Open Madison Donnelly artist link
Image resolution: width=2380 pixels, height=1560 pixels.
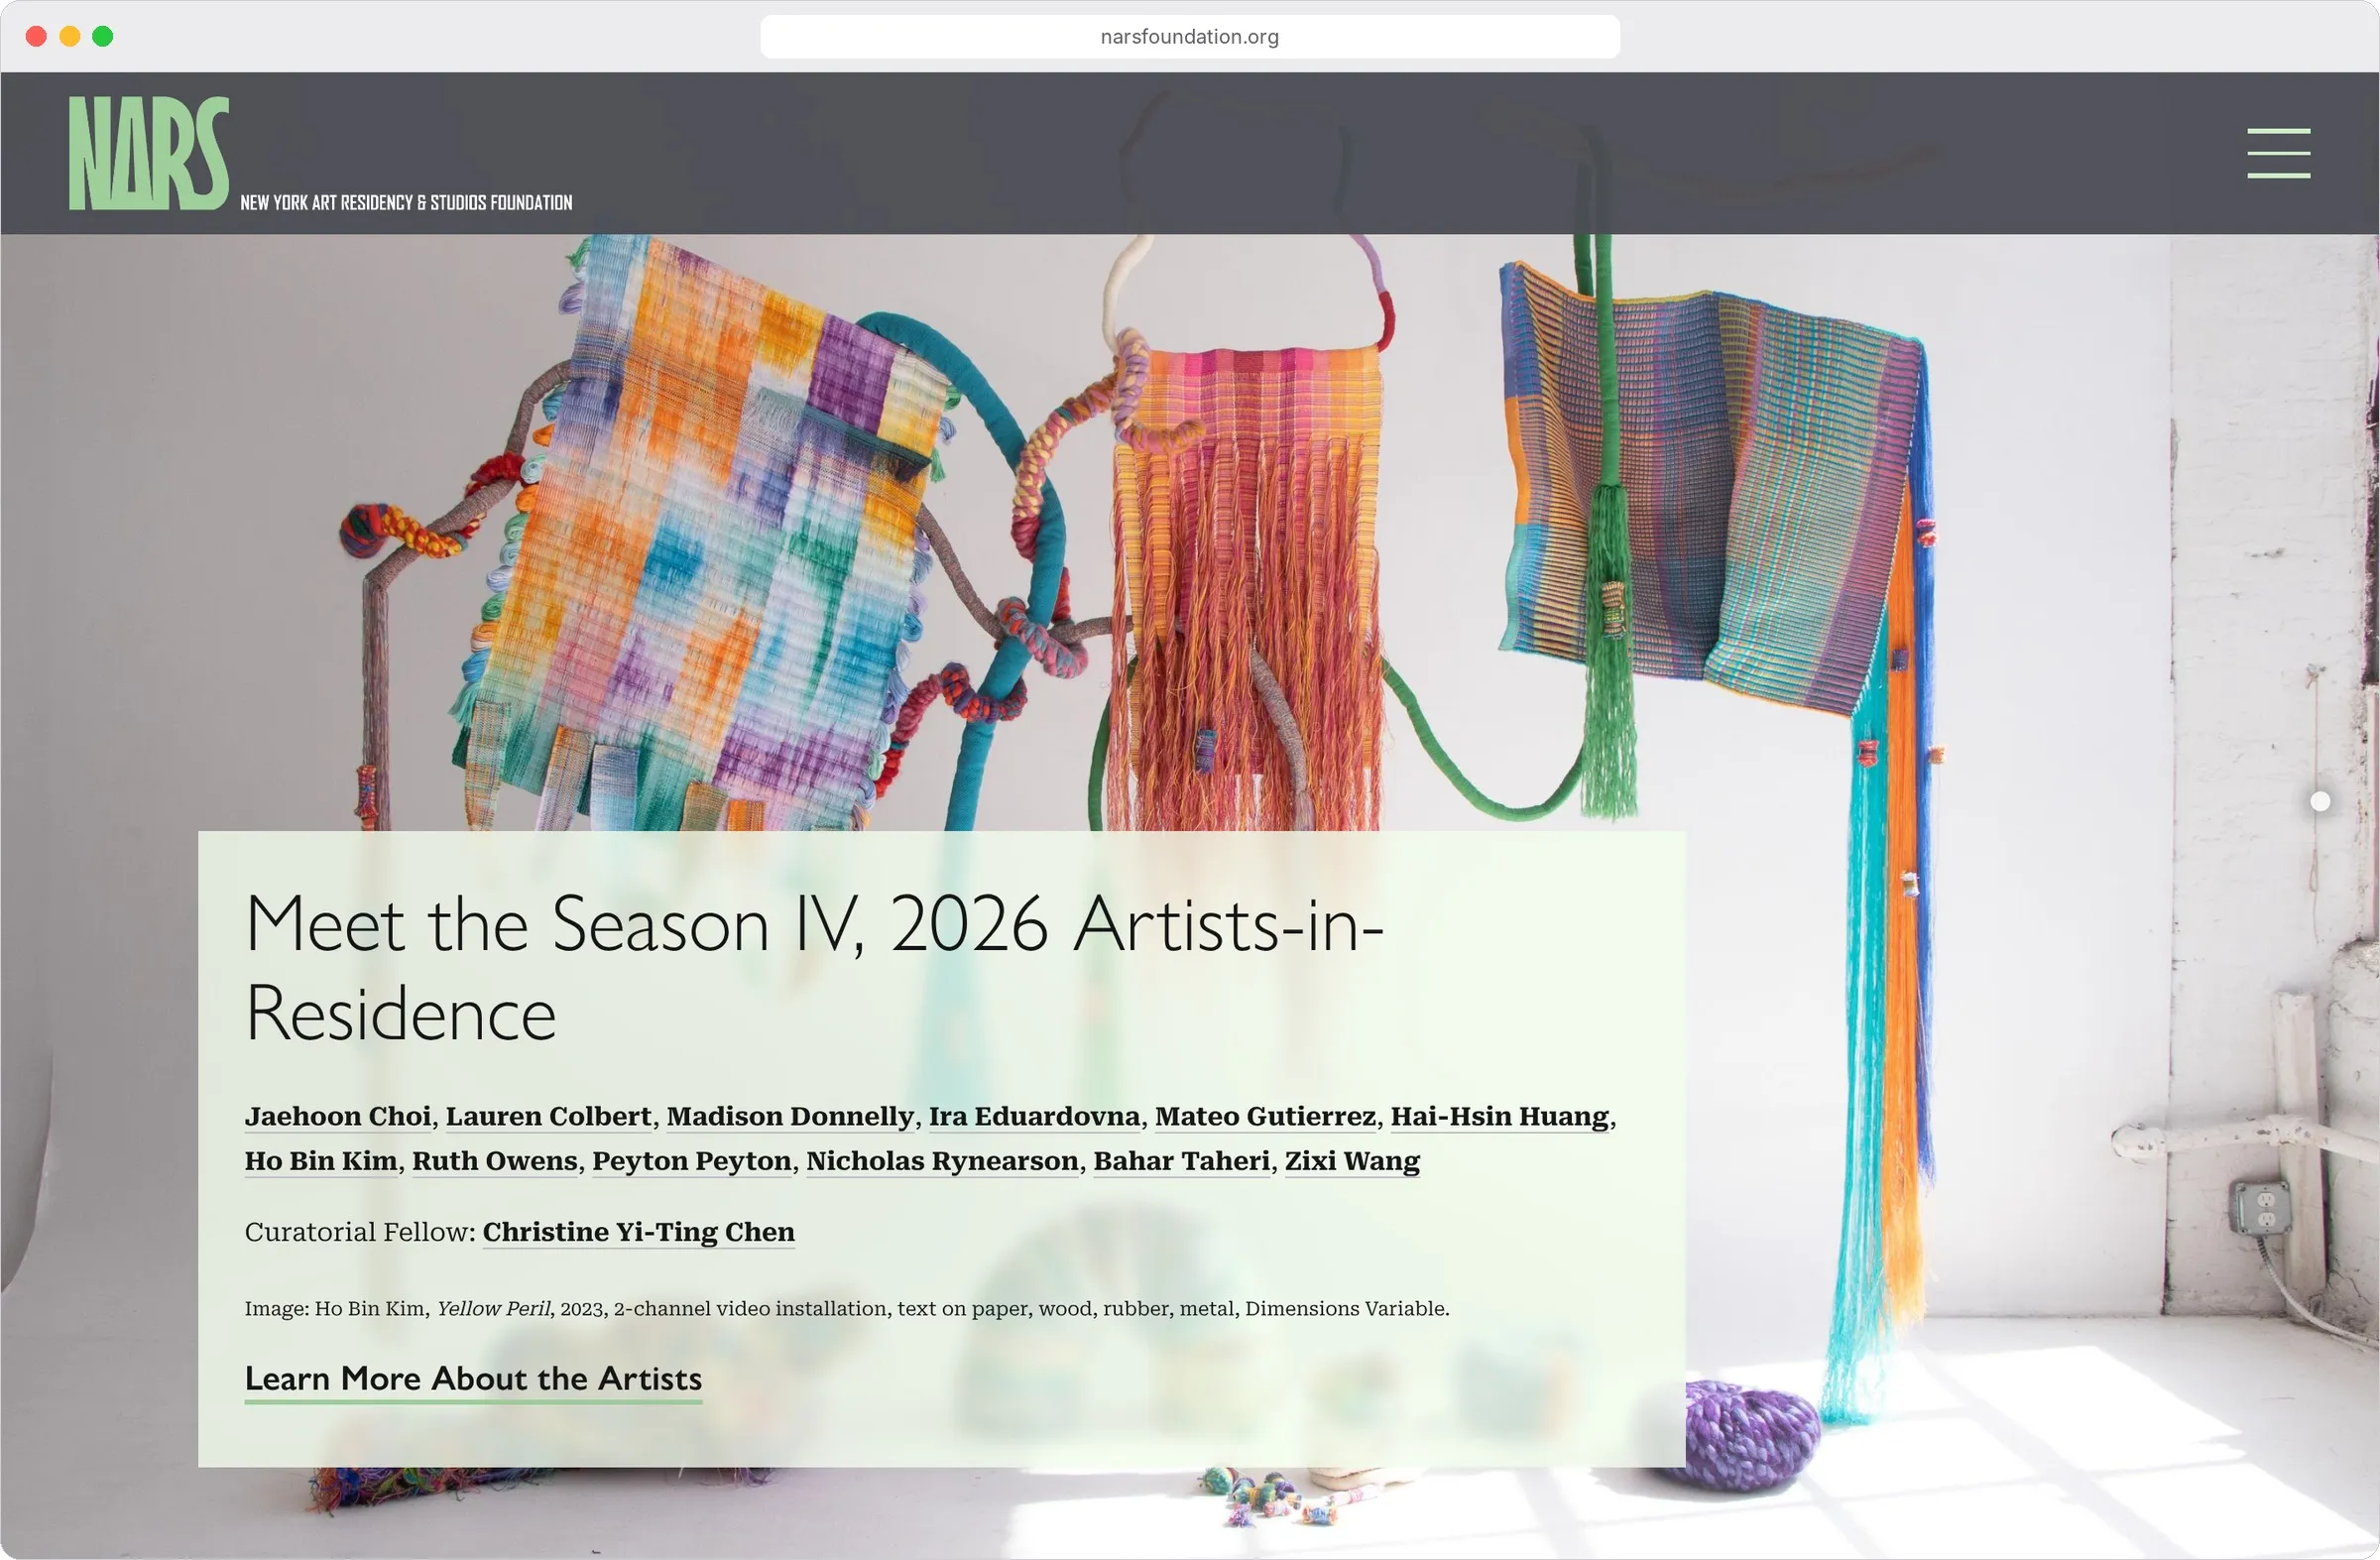[x=790, y=1116]
